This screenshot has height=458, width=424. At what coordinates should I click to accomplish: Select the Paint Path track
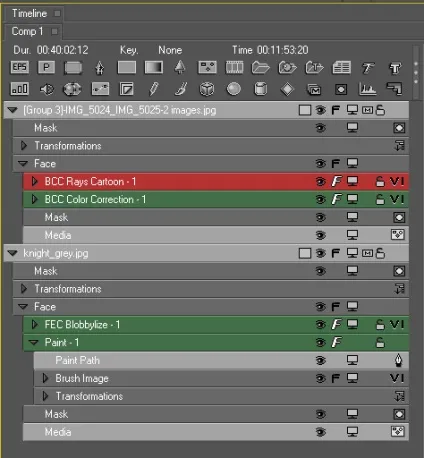221,360
